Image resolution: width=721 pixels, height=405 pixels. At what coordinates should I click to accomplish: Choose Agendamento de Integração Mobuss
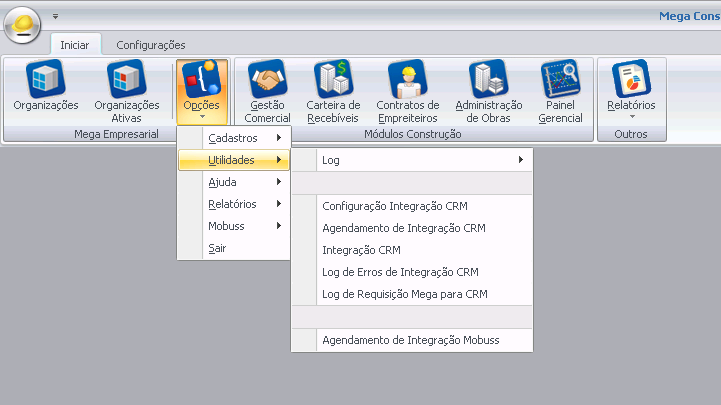tap(413, 340)
